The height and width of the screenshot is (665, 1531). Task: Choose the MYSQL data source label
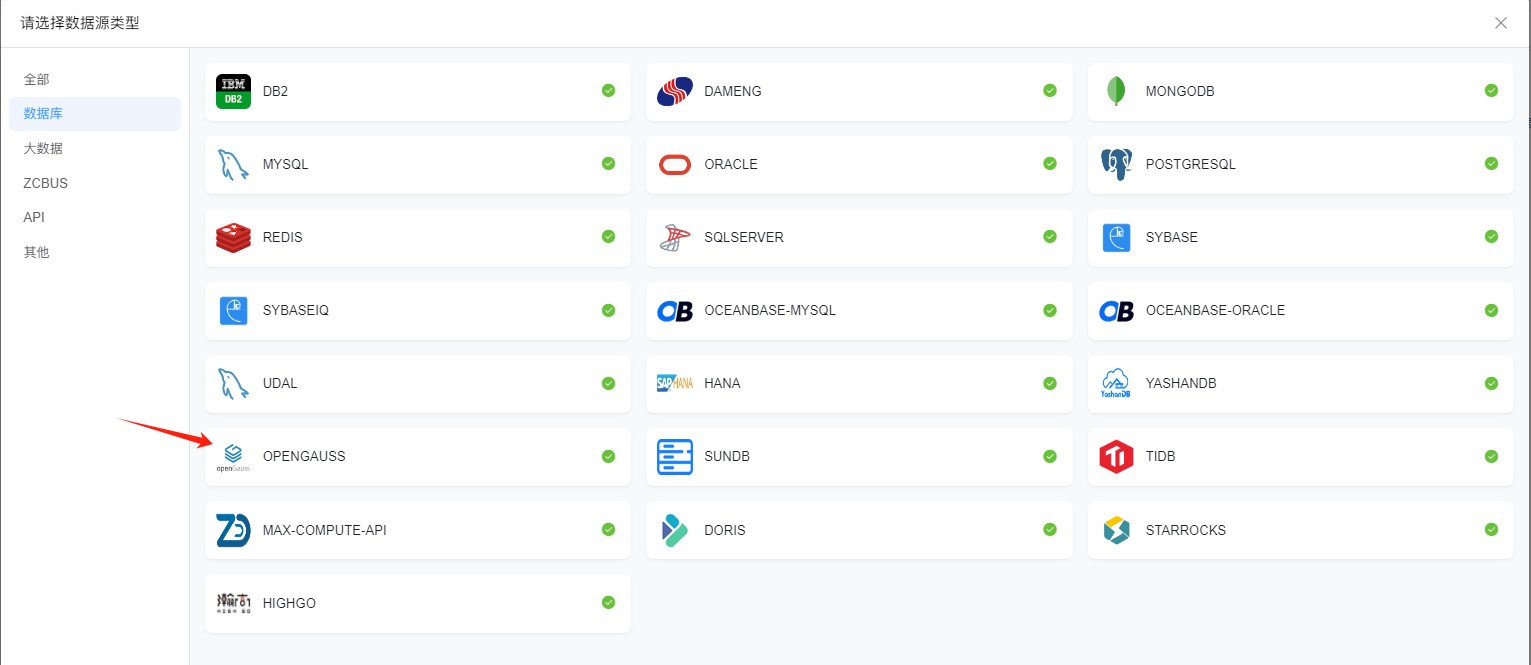tap(286, 164)
